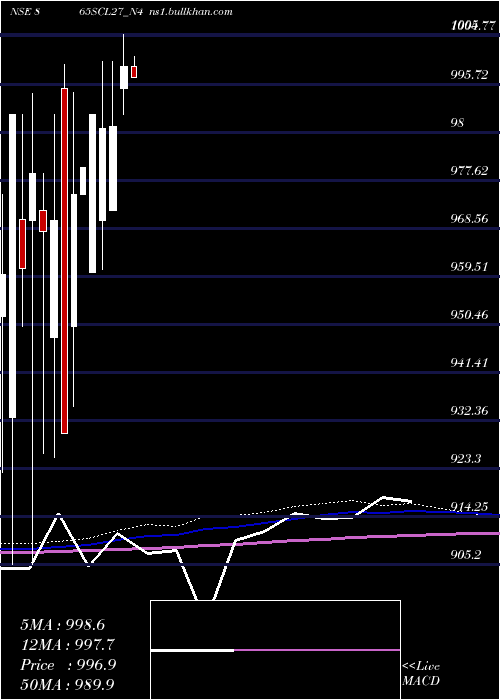Click the 914.25 price axis label
The image size is (500, 700).
coord(469,507)
